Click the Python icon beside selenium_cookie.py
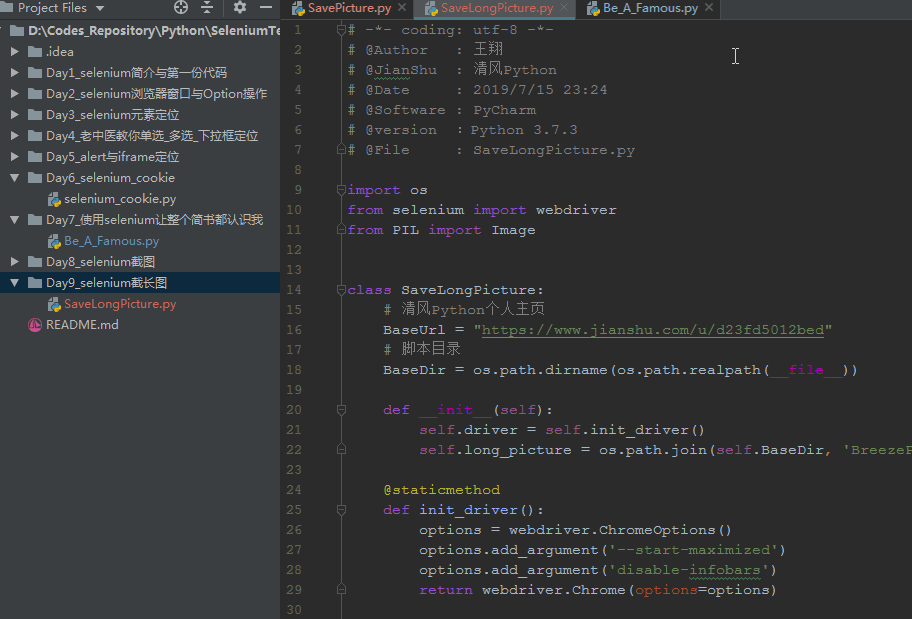The image size is (912, 619). point(54,200)
